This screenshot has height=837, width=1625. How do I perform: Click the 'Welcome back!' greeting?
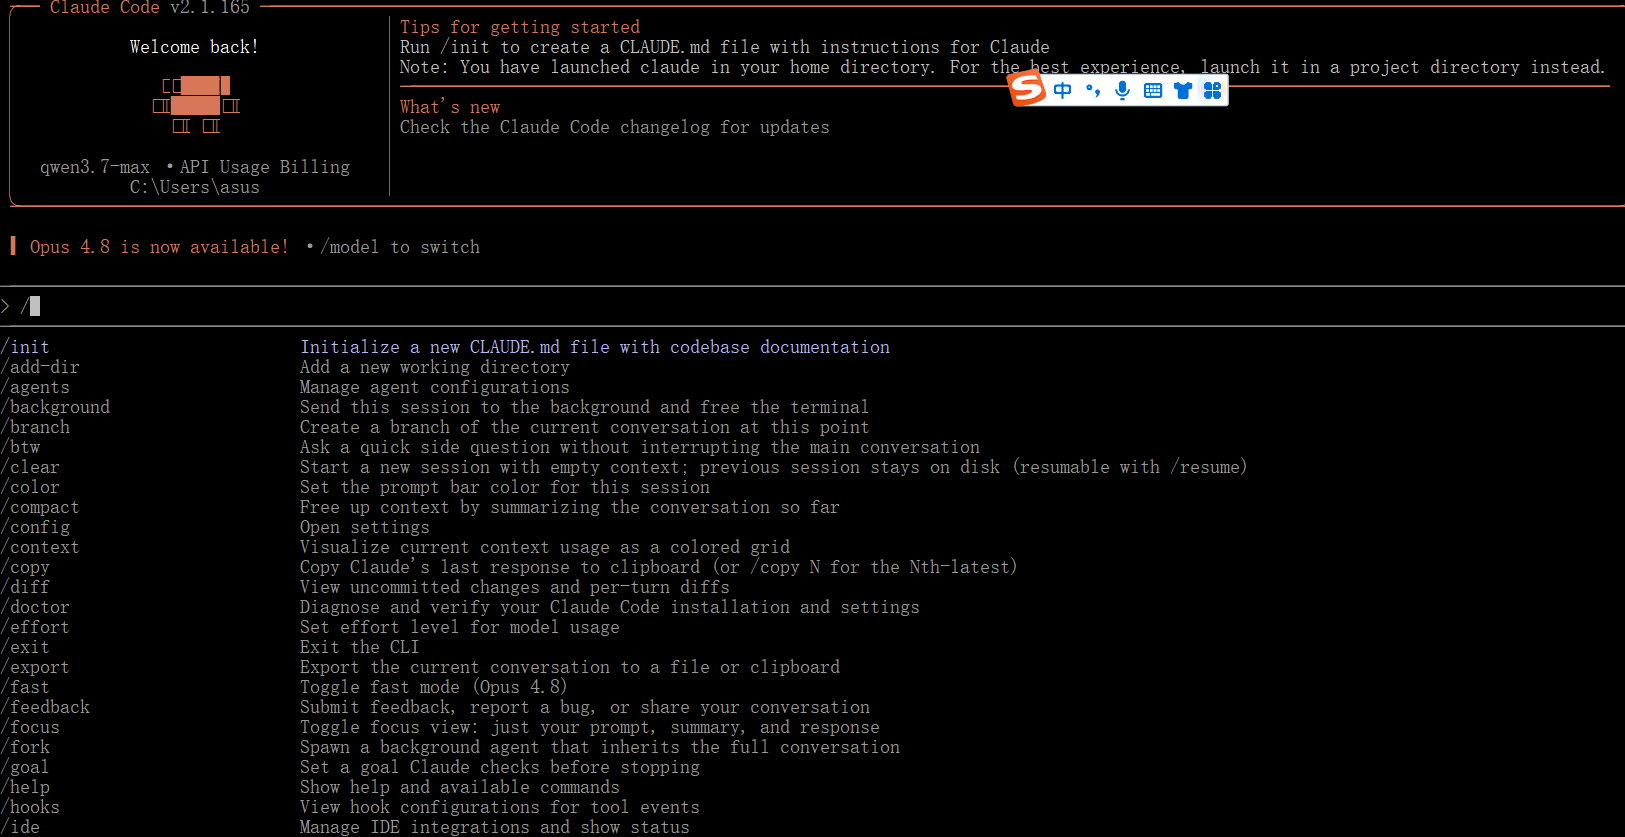pos(194,47)
